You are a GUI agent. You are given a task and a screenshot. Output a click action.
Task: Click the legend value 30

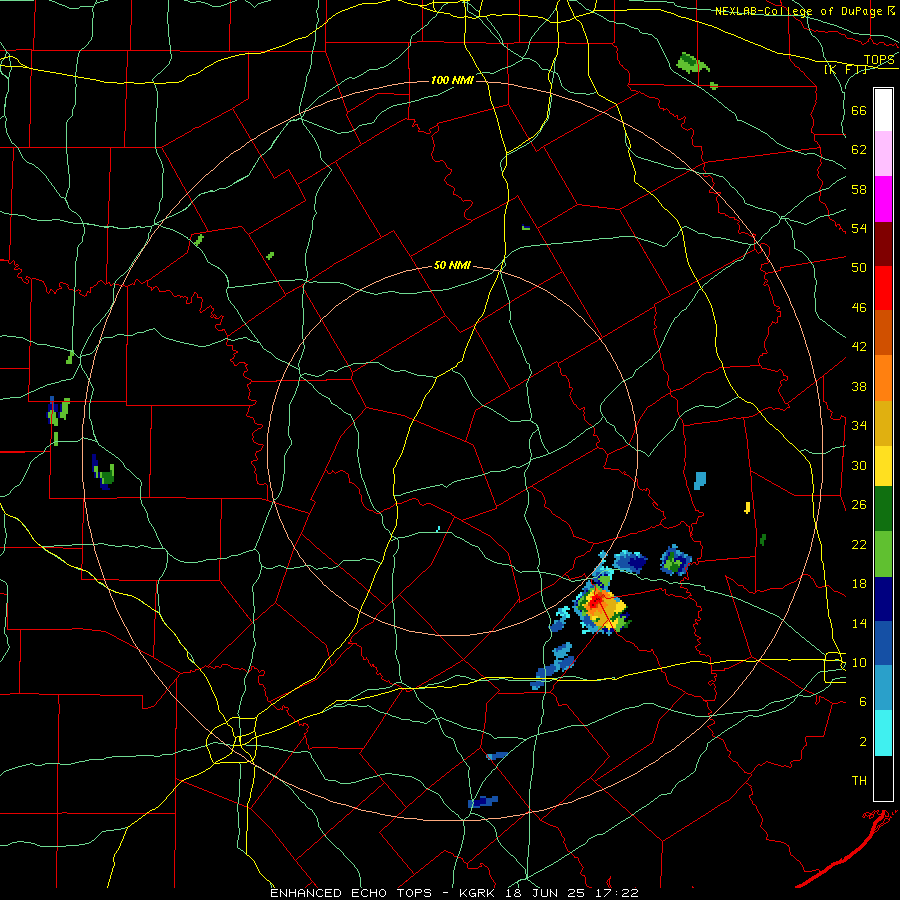859,465
